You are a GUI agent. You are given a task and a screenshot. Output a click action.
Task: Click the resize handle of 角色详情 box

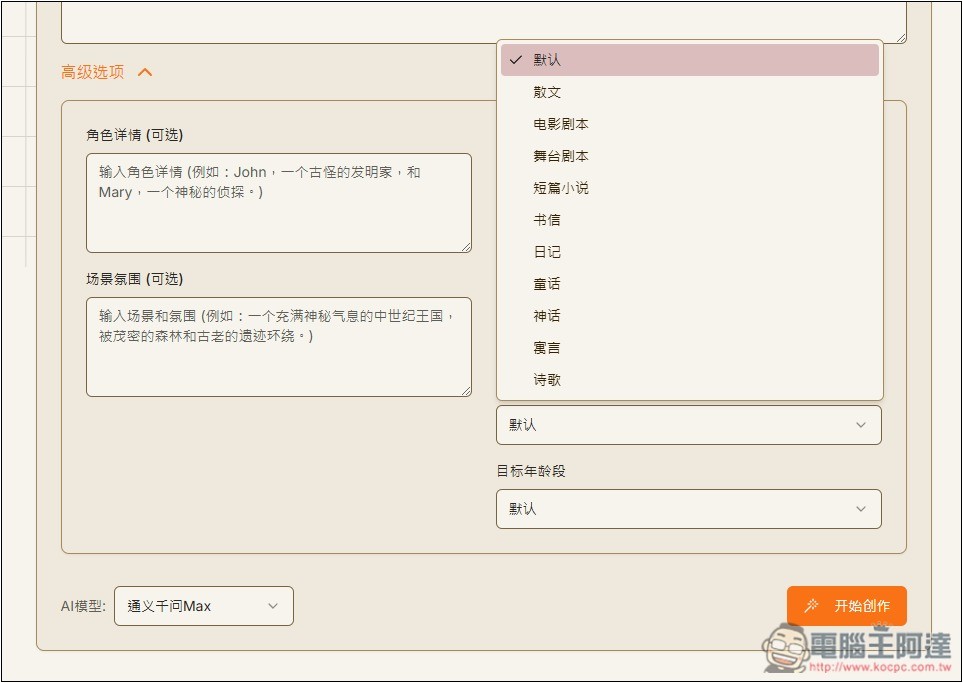(x=466, y=247)
